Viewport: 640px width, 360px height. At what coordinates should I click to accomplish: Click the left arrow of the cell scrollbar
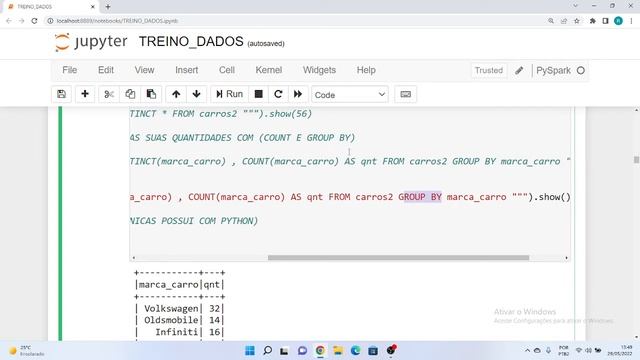coord(134,258)
